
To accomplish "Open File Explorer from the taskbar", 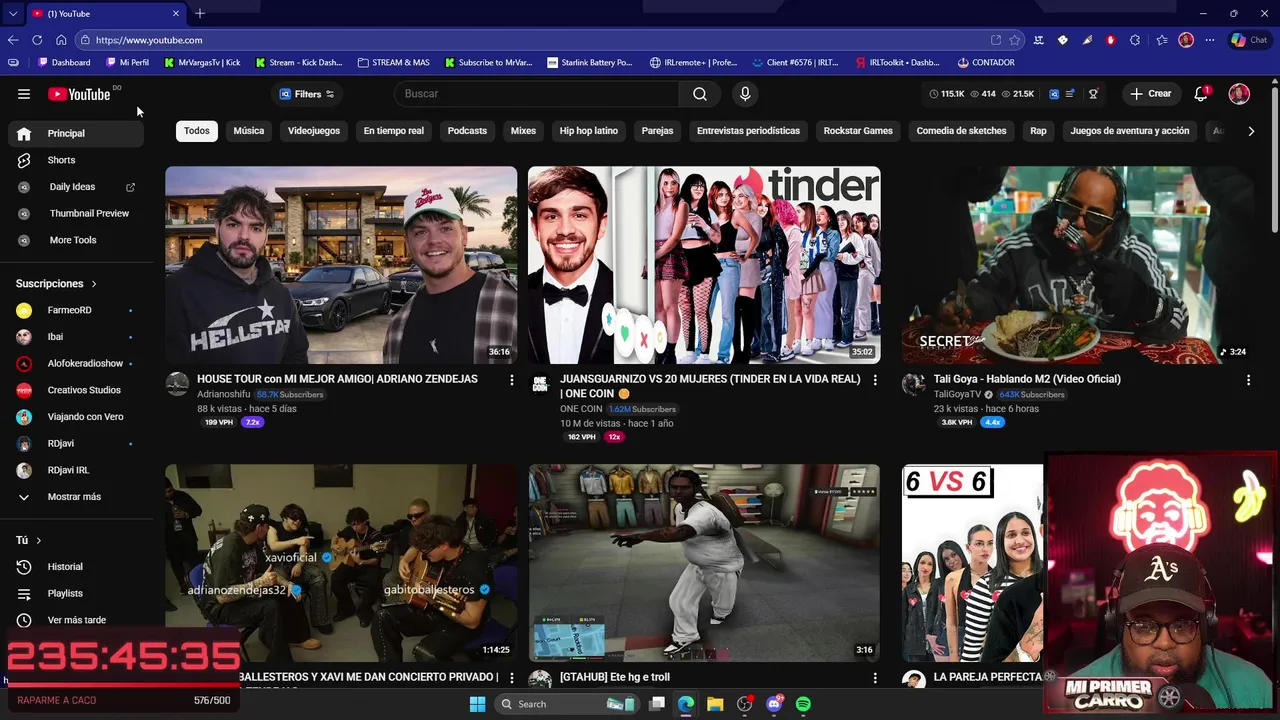I will pos(715,704).
